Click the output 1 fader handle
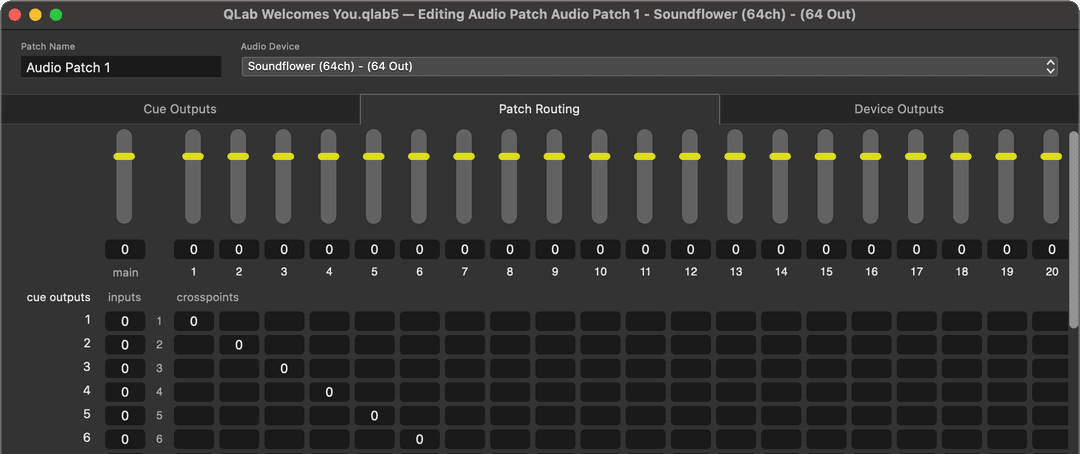The width and height of the screenshot is (1080, 454). tap(193, 157)
